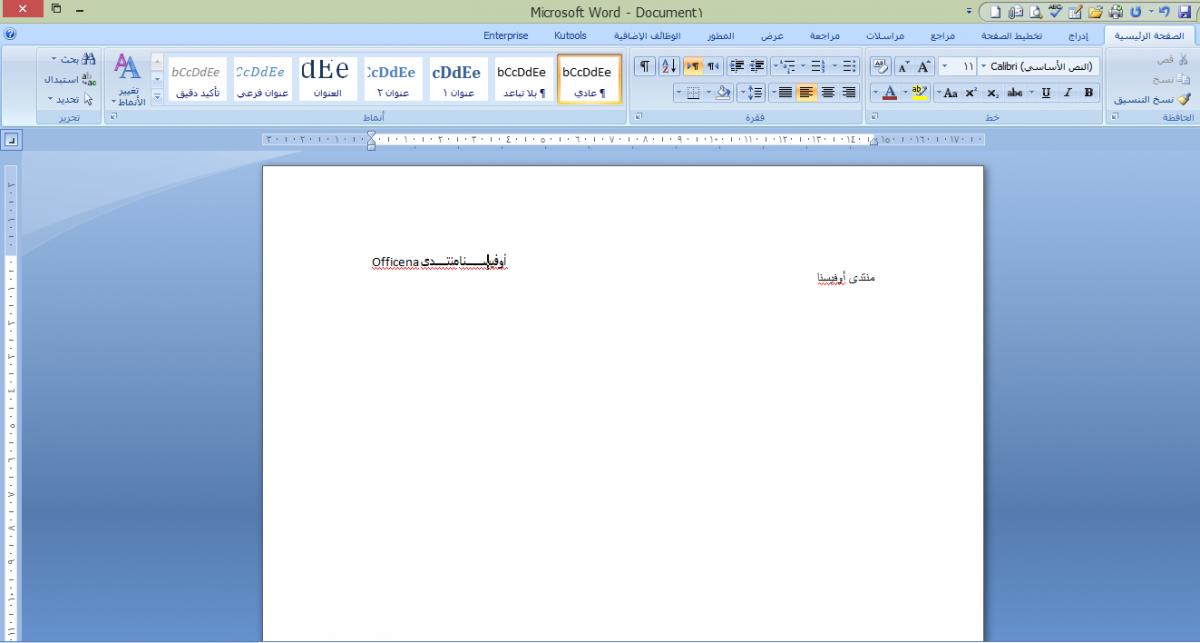The image size is (1200, 643).
Task: Apply the No Spacing (بلا تباعد) style
Action: click(523, 79)
